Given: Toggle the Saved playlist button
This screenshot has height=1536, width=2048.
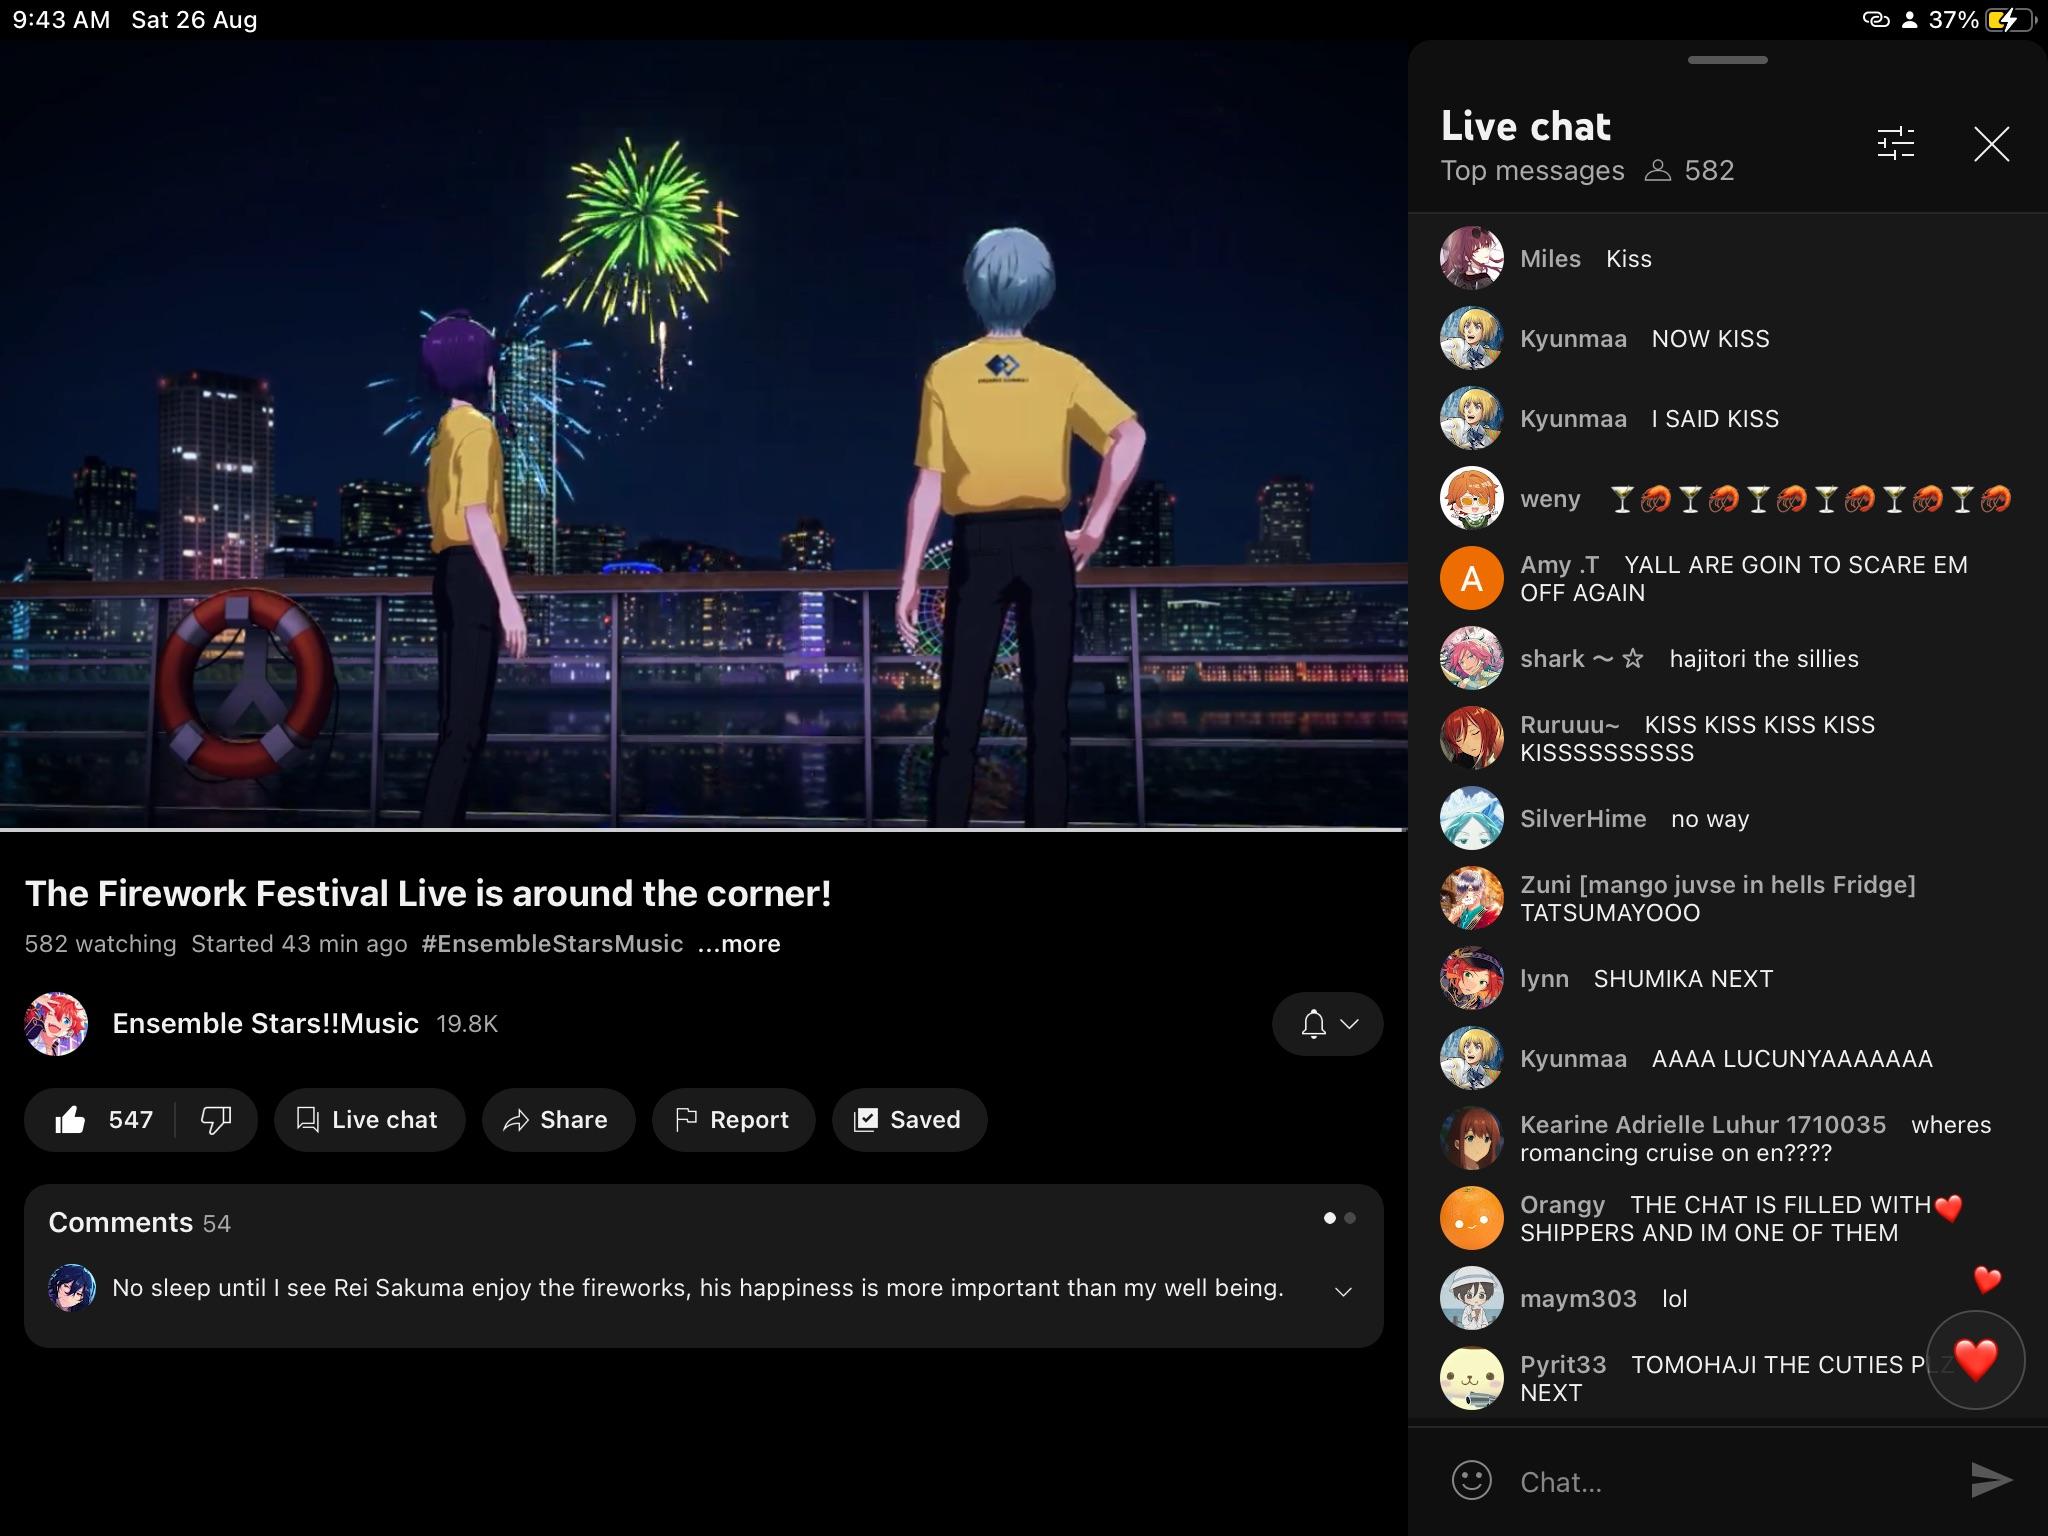Looking at the screenshot, I should coord(909,1120).
